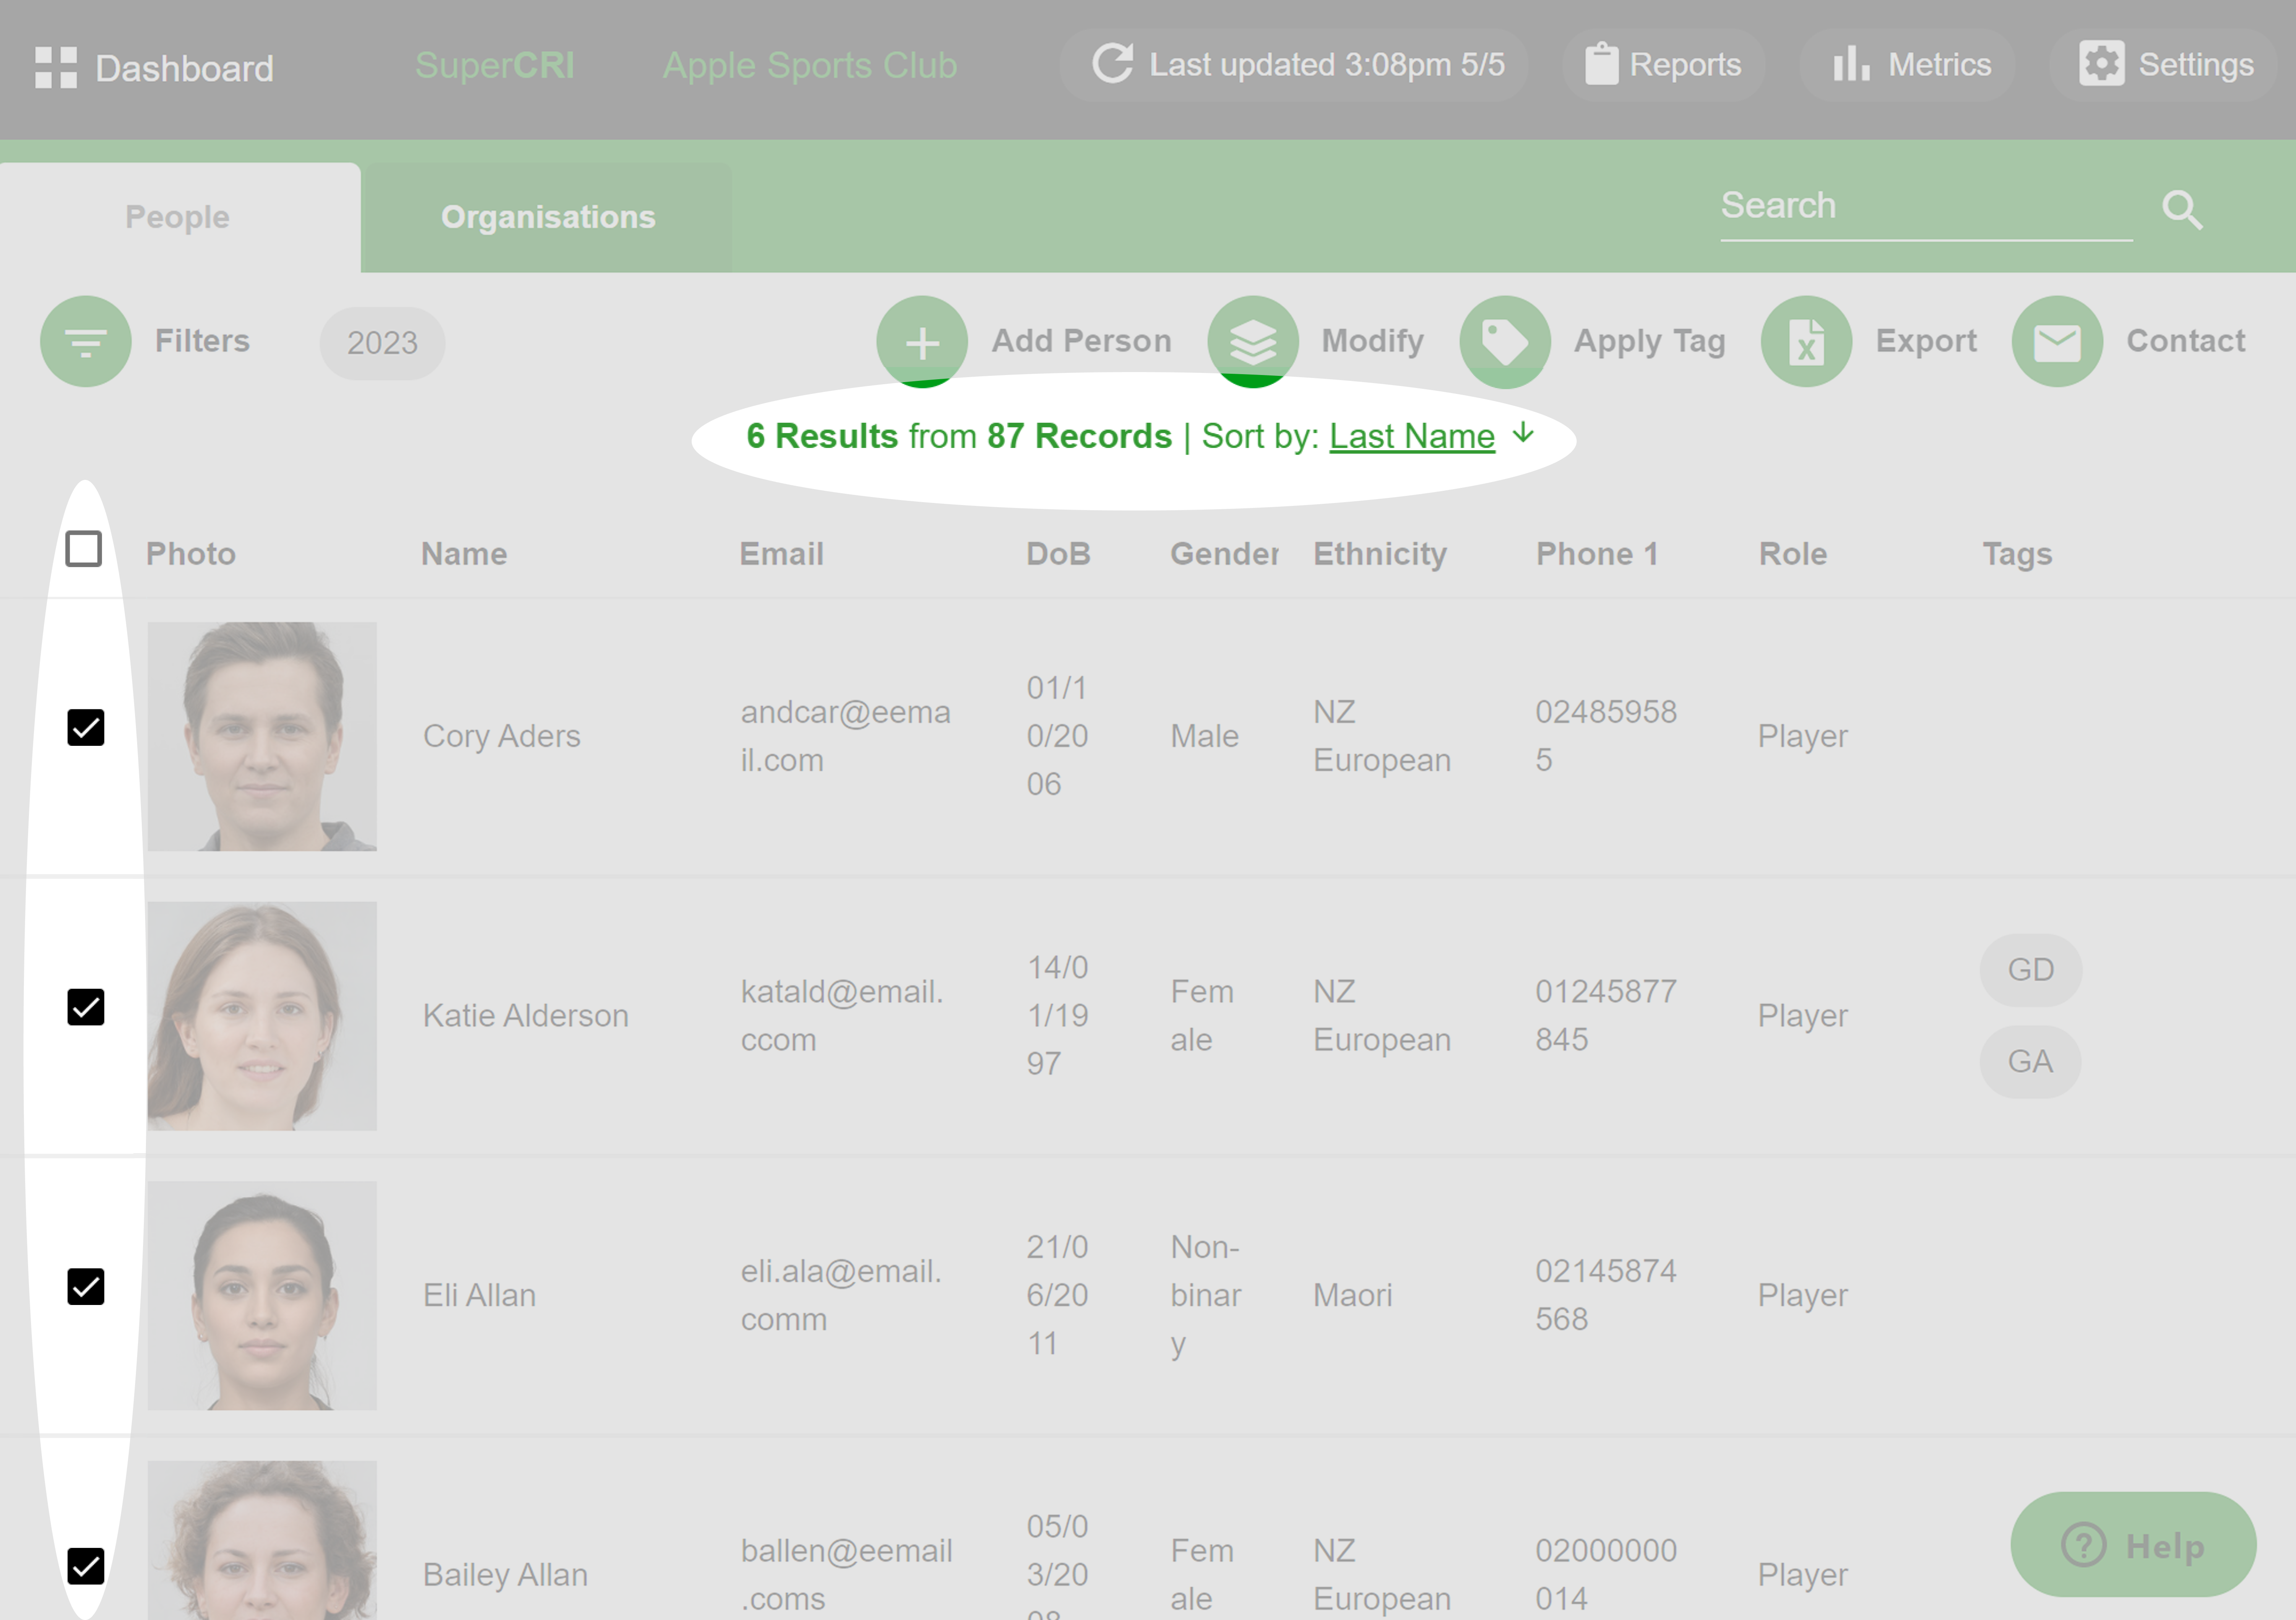Uncheck the Bailey Allan row checkbox

[x=86, y=1566]
